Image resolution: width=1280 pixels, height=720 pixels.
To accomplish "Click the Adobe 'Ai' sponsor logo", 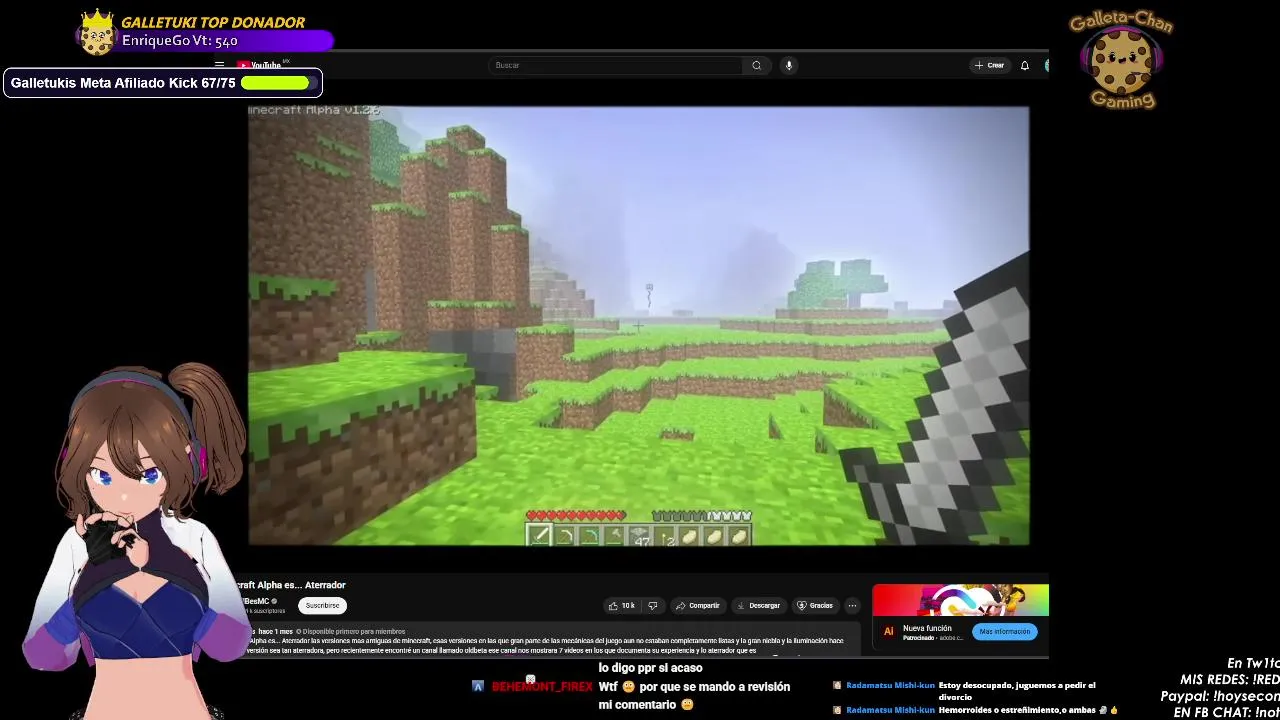I will (888, 632).
